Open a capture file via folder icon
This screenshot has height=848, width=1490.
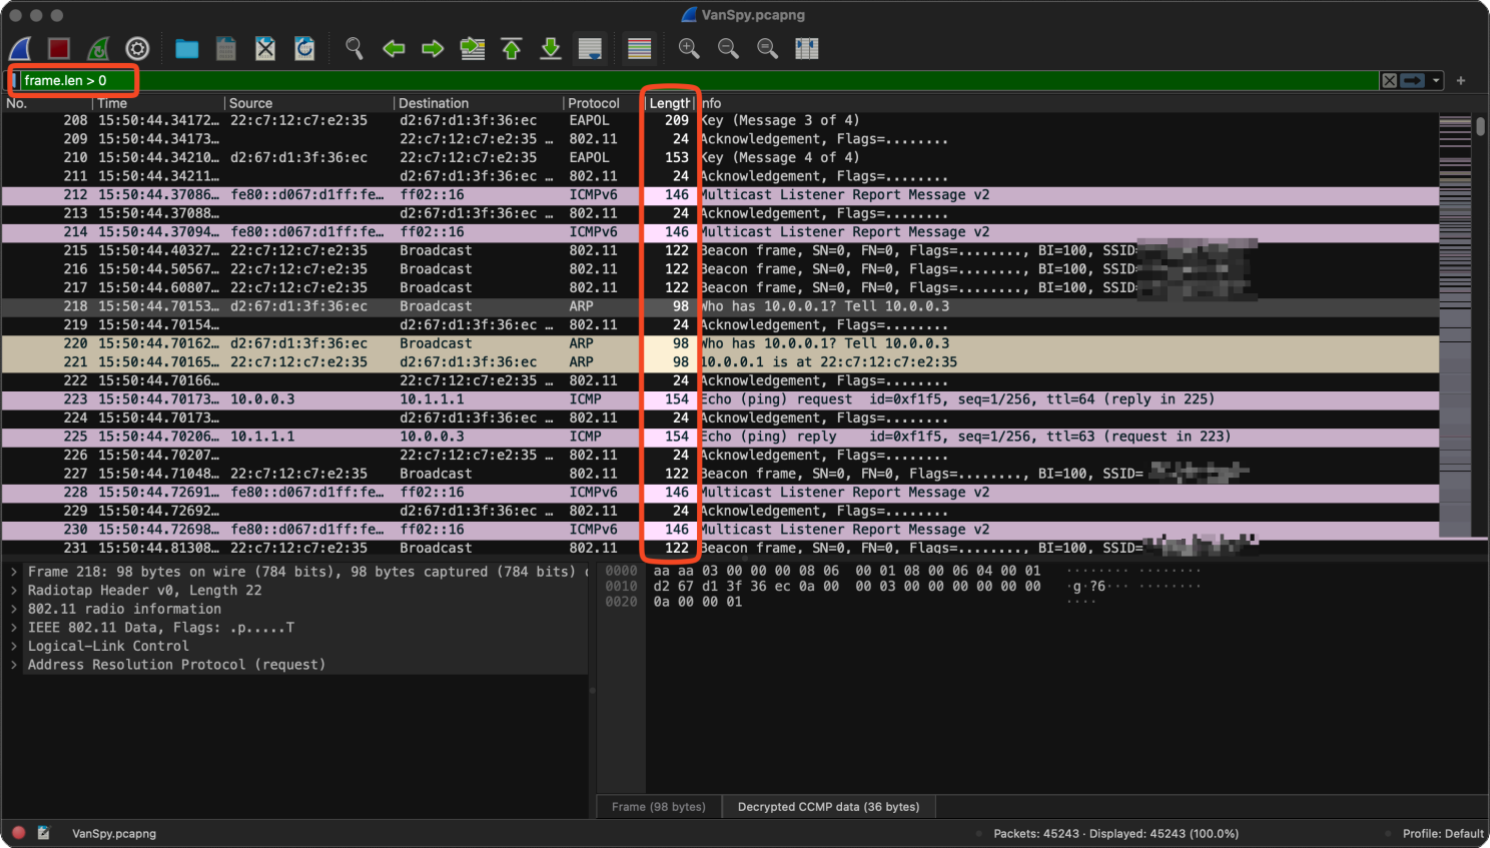coord(187,48)
